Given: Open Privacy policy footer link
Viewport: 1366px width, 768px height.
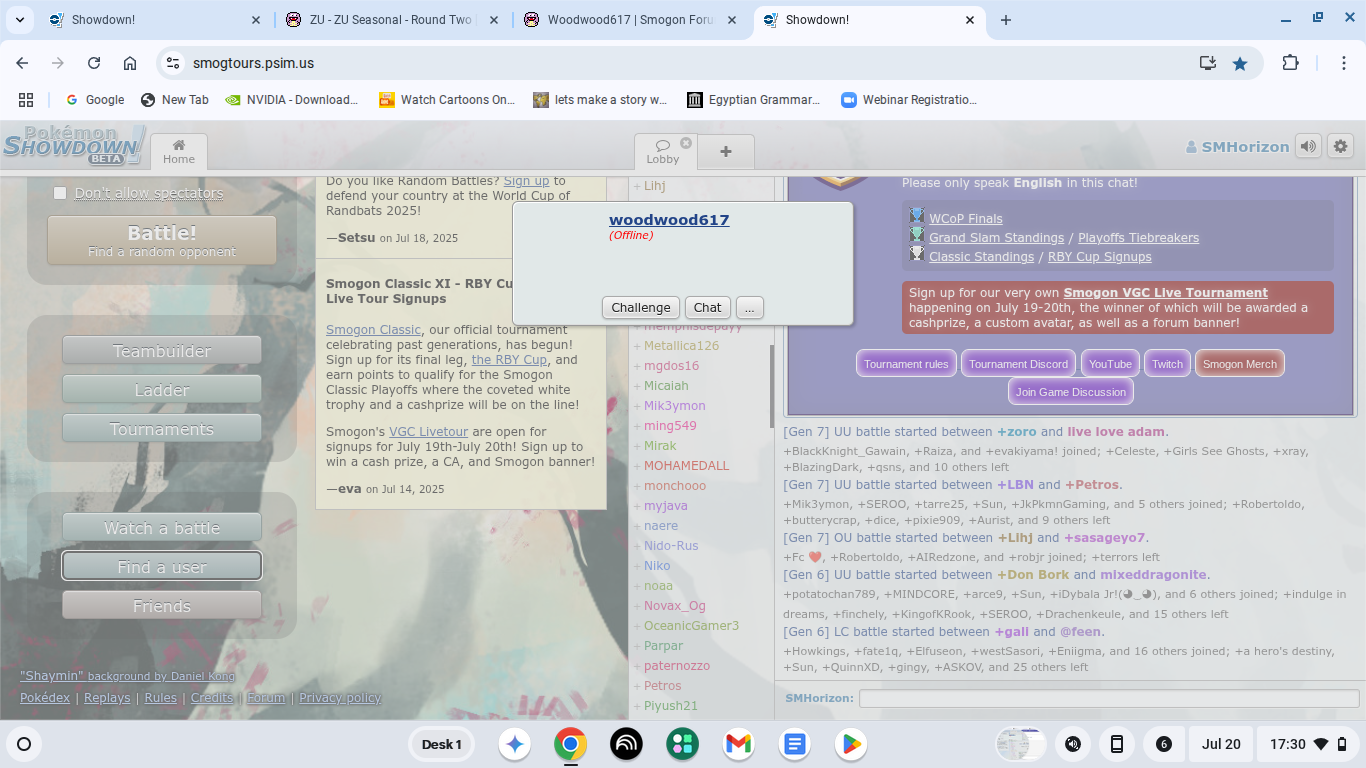Looking at the screenshot, I should tap(340, 698).
